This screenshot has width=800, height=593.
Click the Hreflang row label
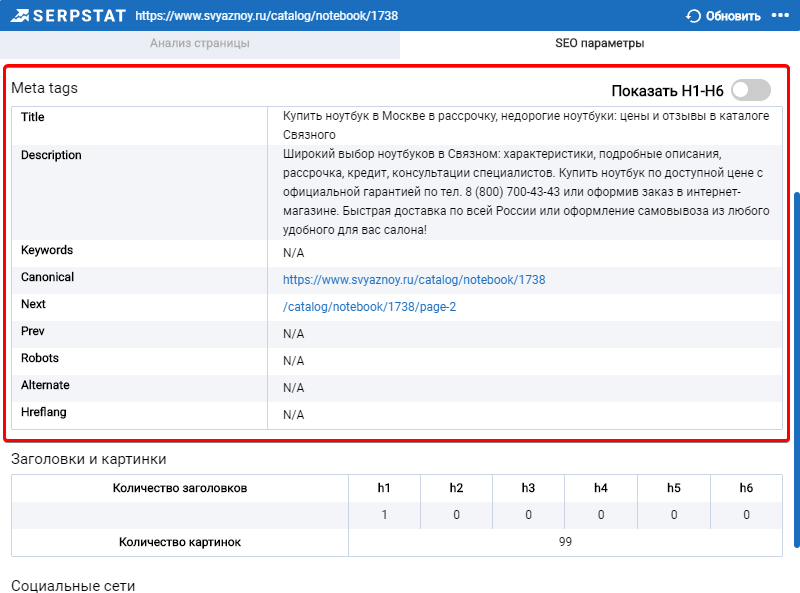[43, 412]
